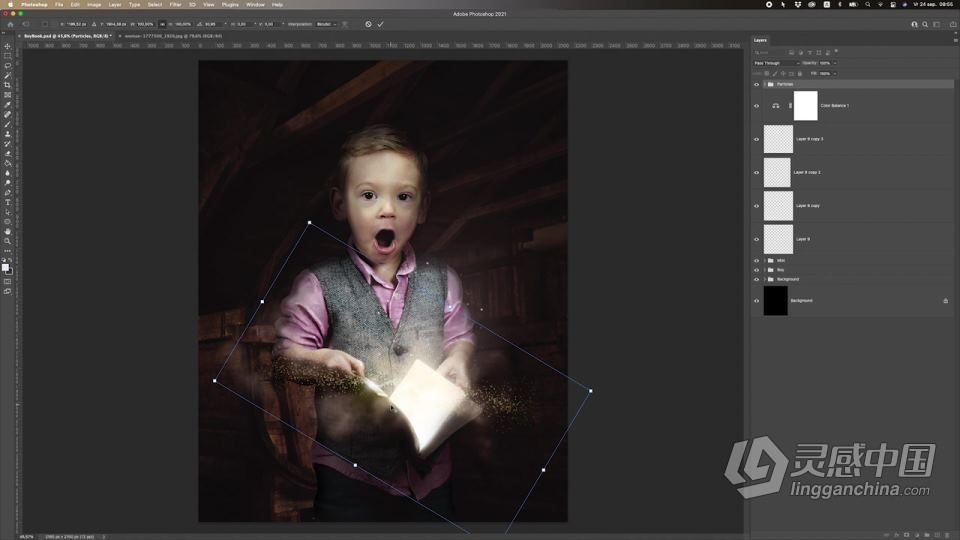Select the Path Selection tool
This screenshot has width=960, height=540.
click(x=7, y=212)
